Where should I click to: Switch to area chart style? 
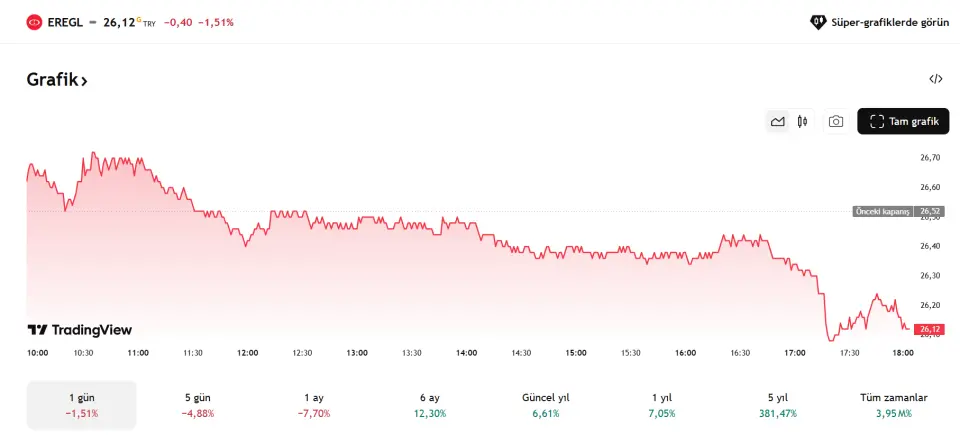click(x=777, y=122)
